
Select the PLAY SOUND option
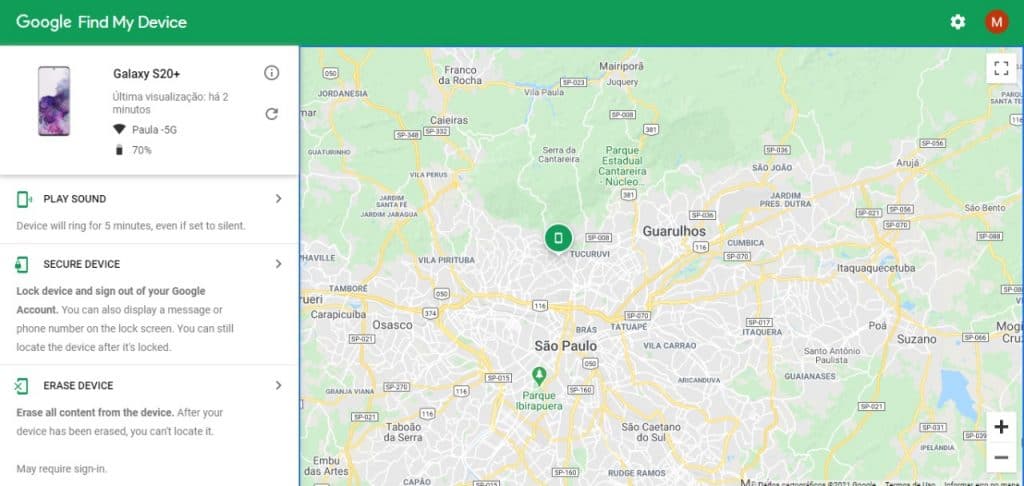pos(75,199)
